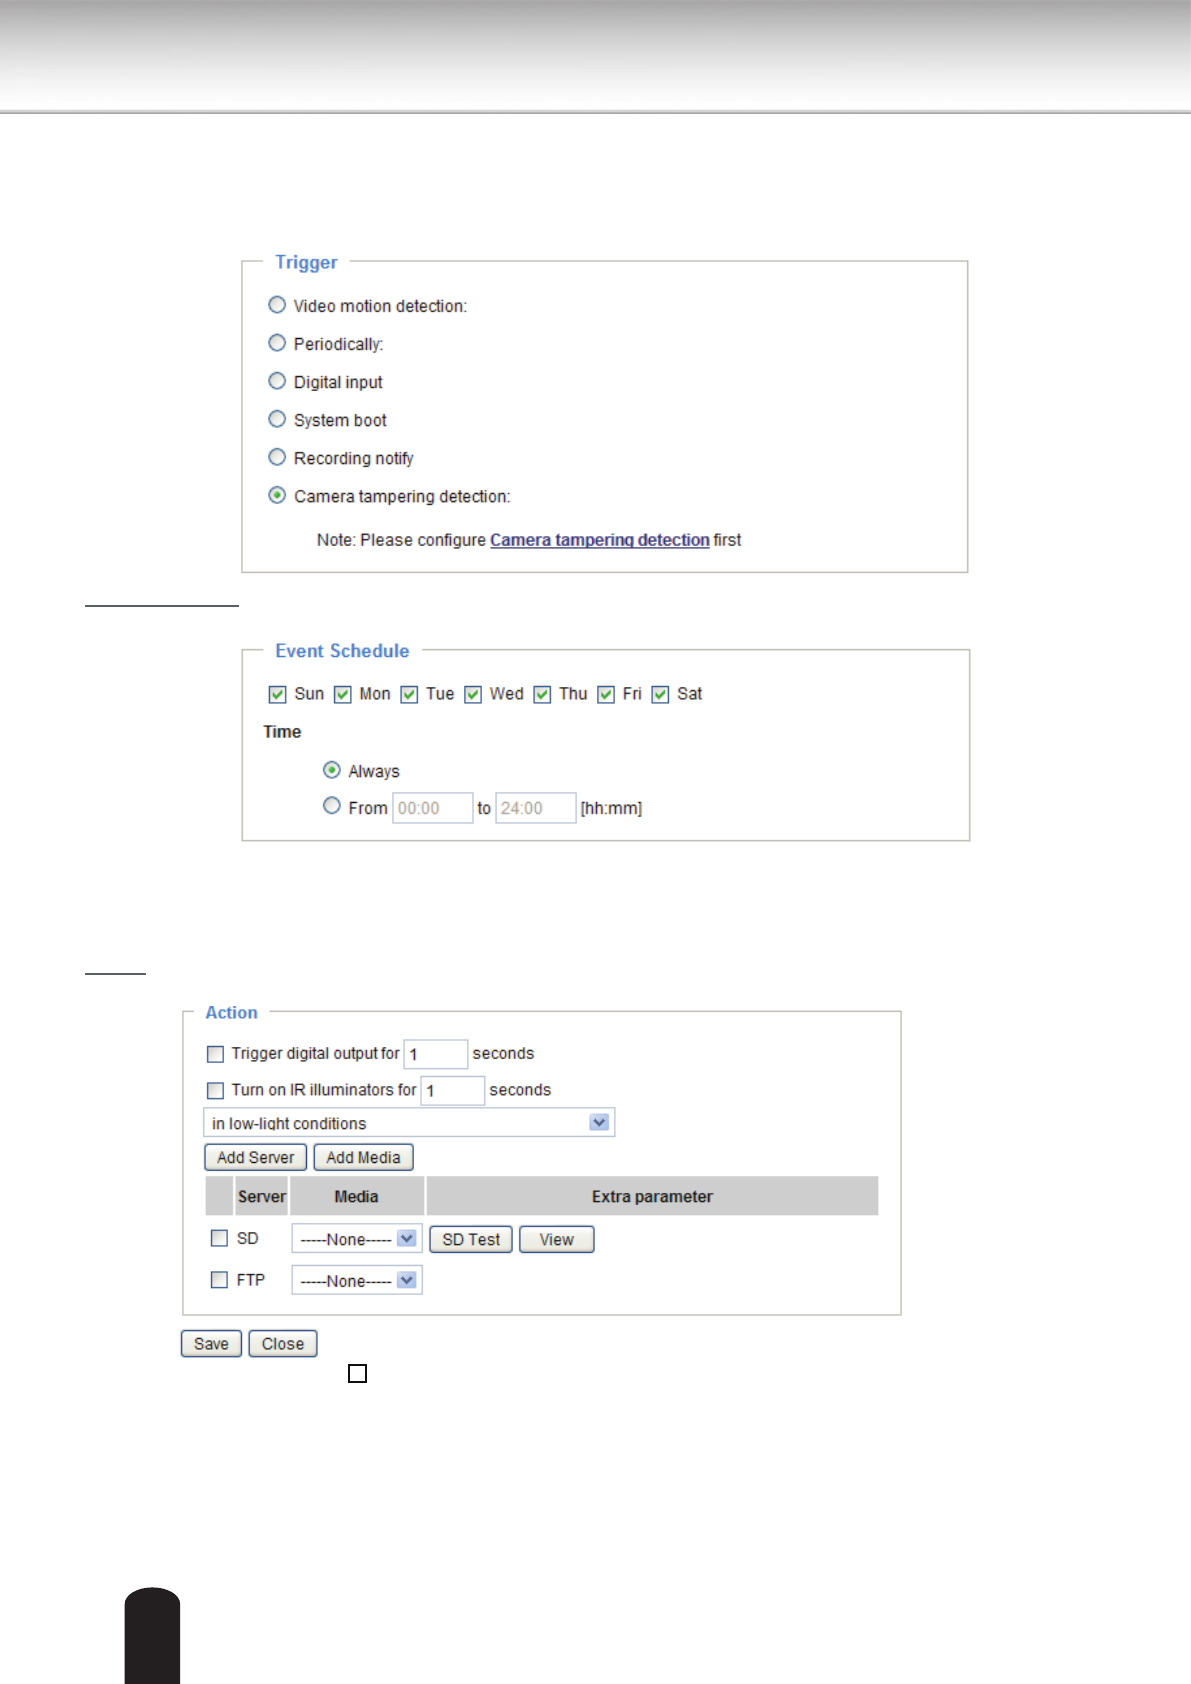Toggle the Sat schedule checkbox
Image resolution: width=1191 pixels, height=1684 pixels.
(660, 694)
